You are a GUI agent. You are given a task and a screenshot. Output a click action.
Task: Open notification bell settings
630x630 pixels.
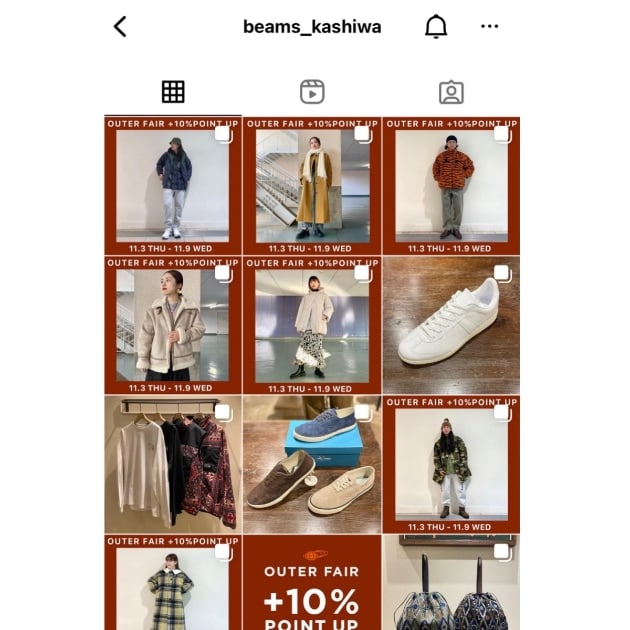coord(436,27)
